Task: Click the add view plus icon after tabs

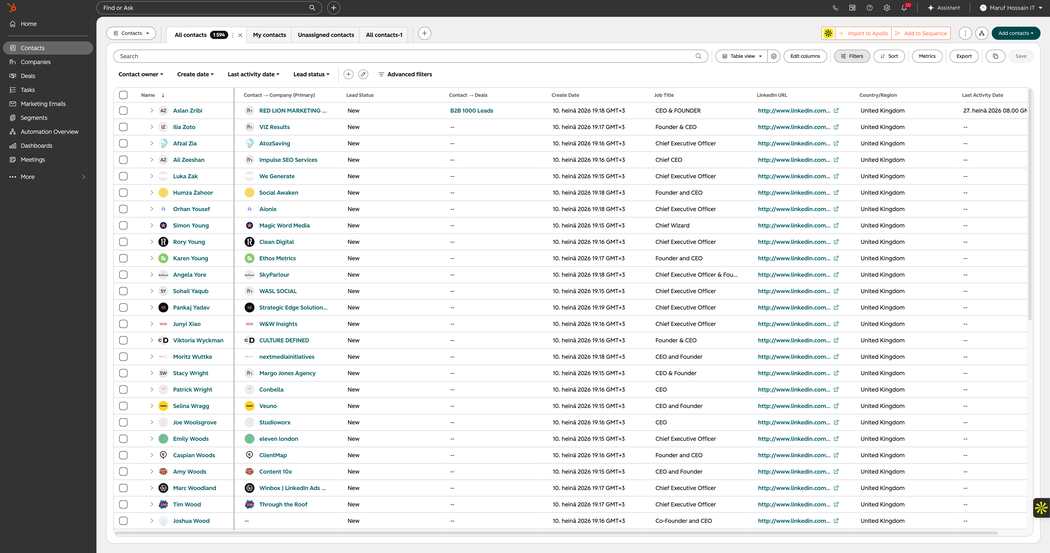Action: click(425, 33)
